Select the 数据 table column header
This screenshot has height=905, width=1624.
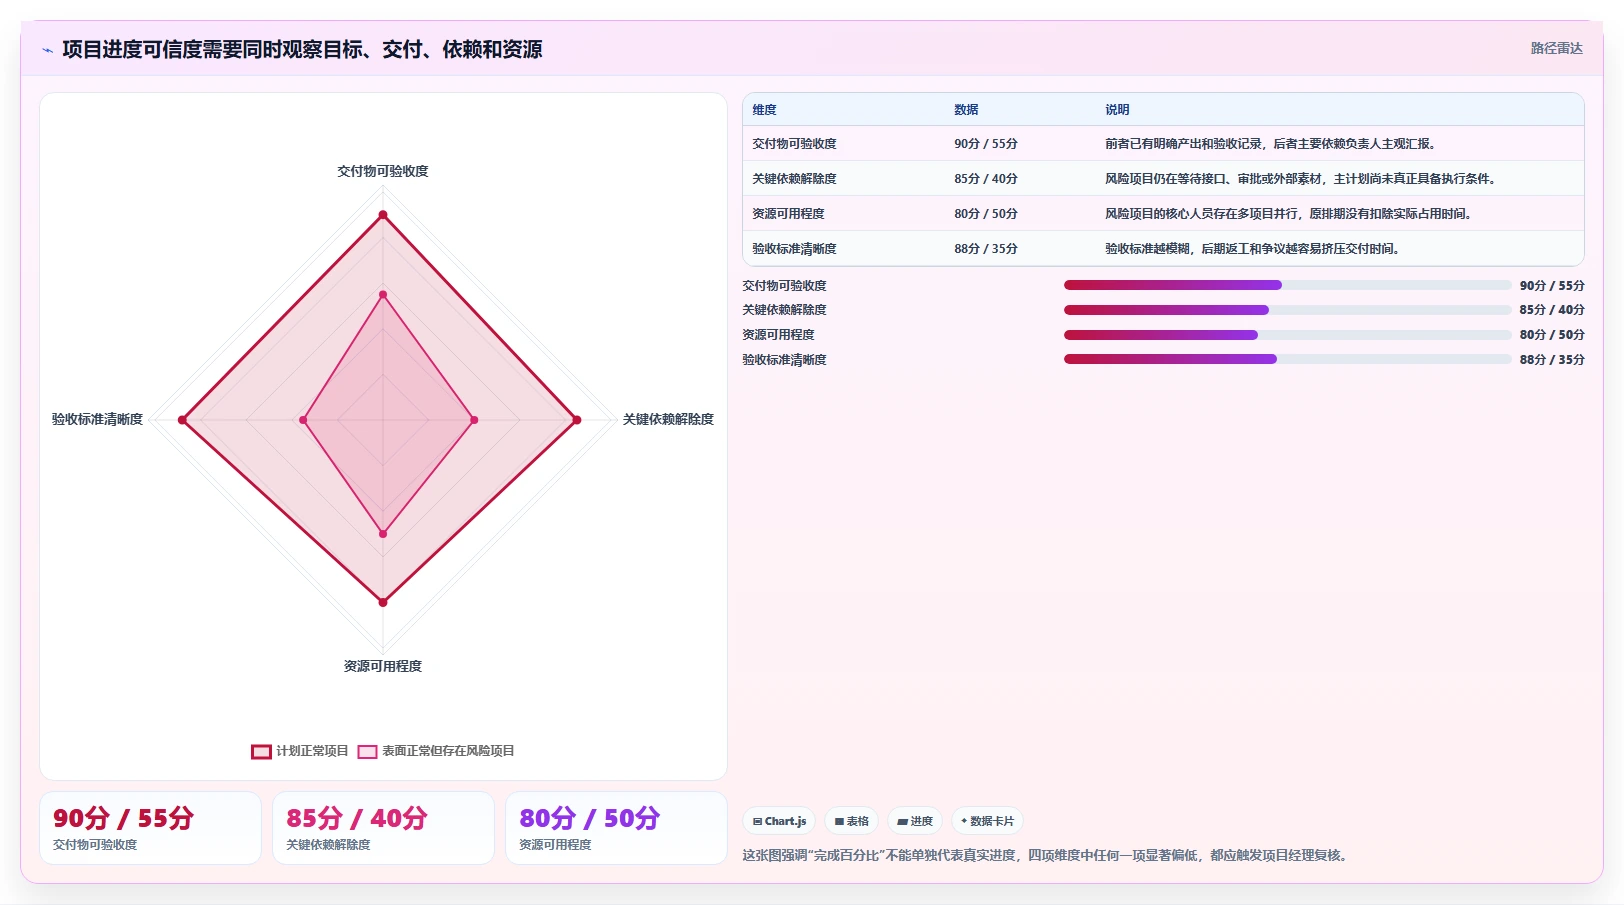click(966, 110)
